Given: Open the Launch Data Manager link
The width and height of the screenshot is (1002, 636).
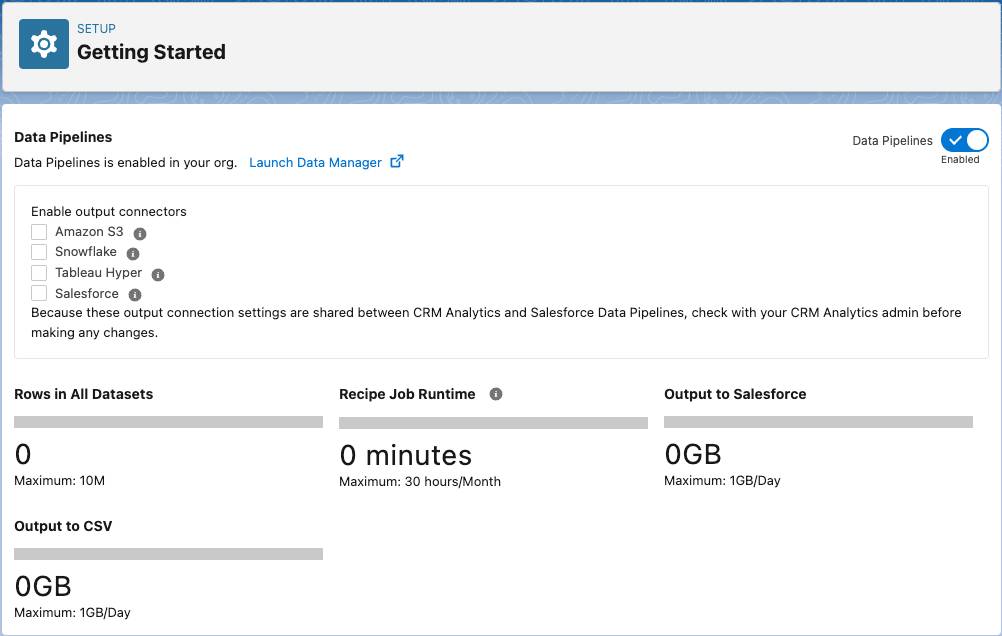Looking at the screenshot, I should point(315,162).
